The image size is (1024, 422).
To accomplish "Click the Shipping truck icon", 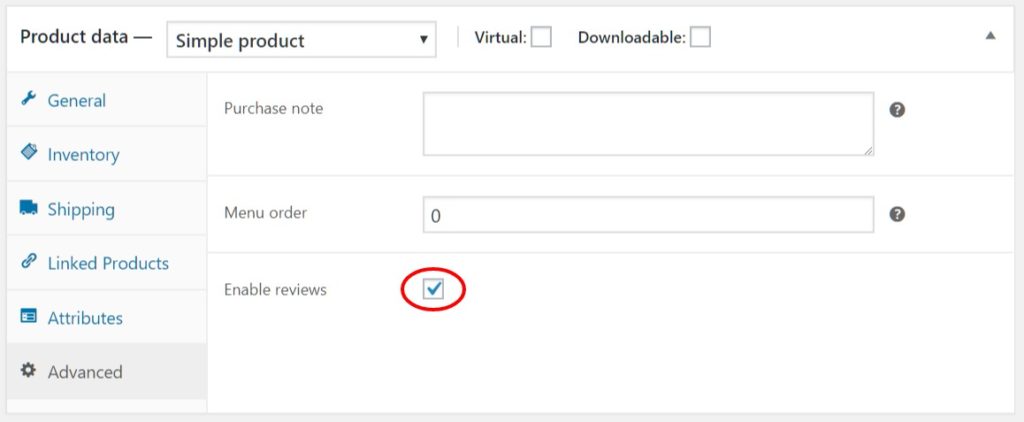I will tap(29, 208).
